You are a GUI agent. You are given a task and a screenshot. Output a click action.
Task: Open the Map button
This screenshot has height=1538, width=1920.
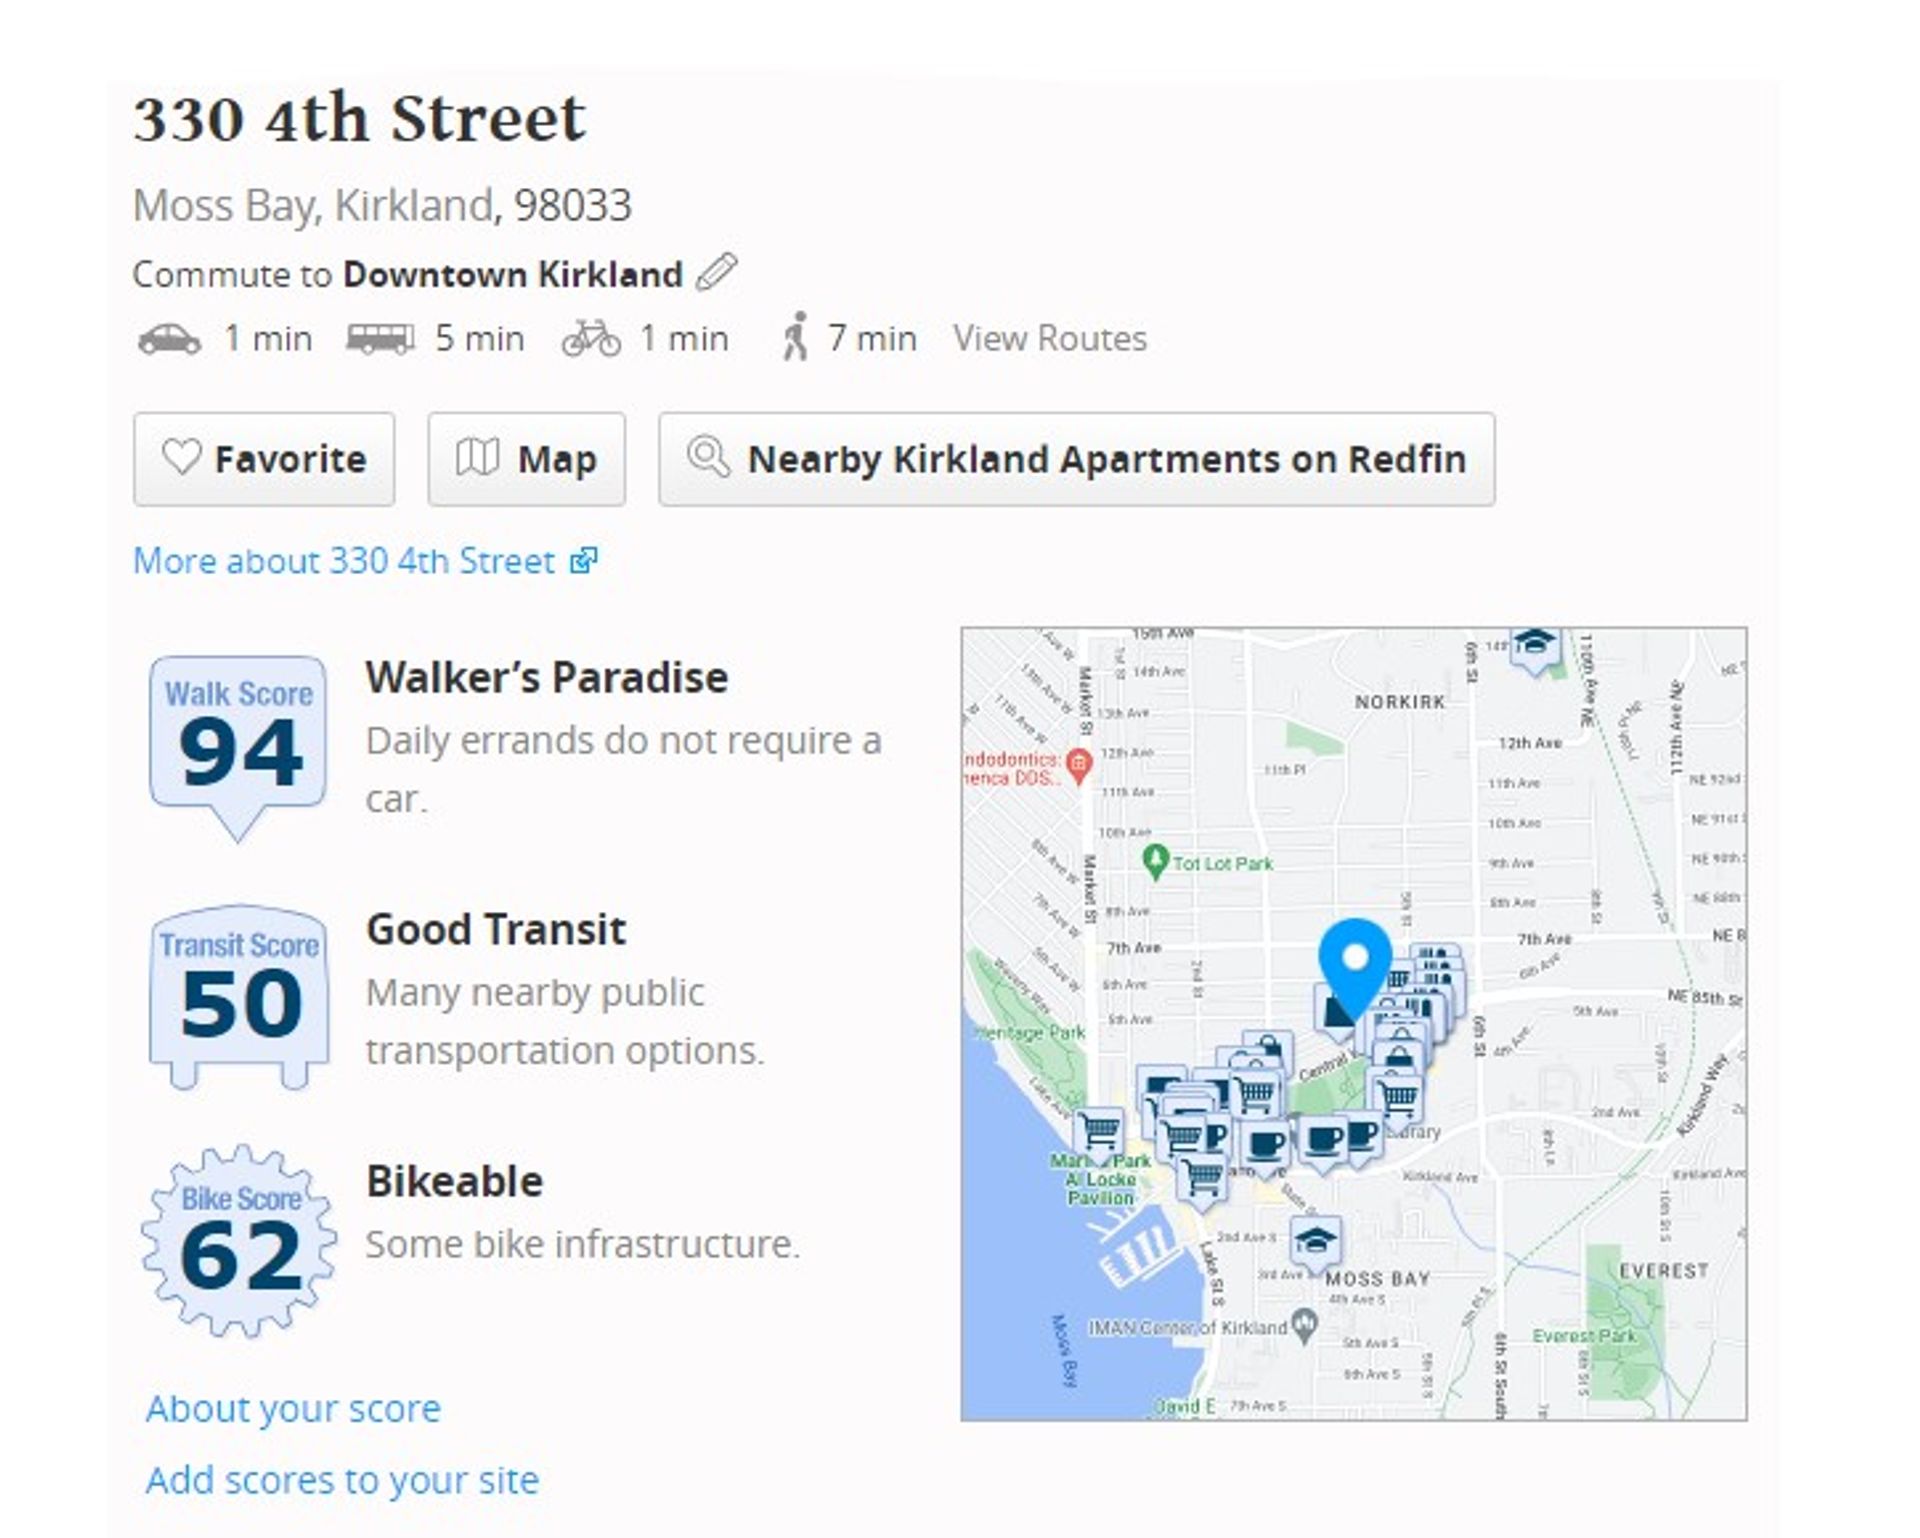(x=527, y=459)
